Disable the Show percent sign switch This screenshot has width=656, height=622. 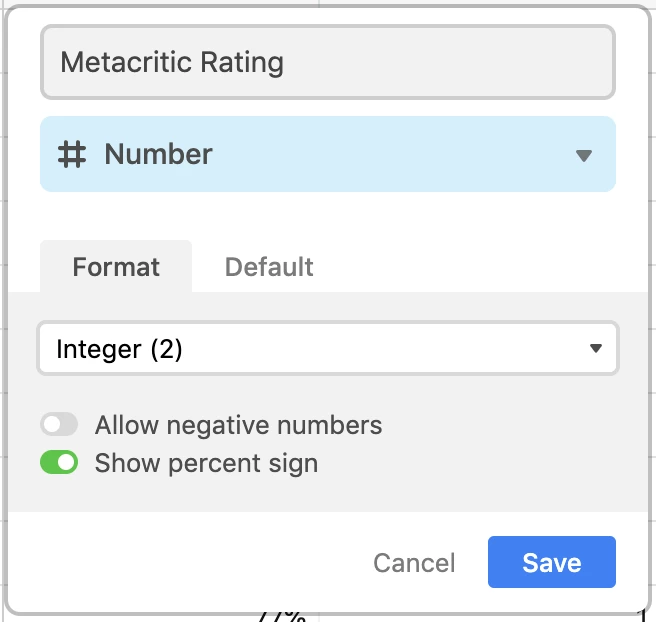[59, 462]
